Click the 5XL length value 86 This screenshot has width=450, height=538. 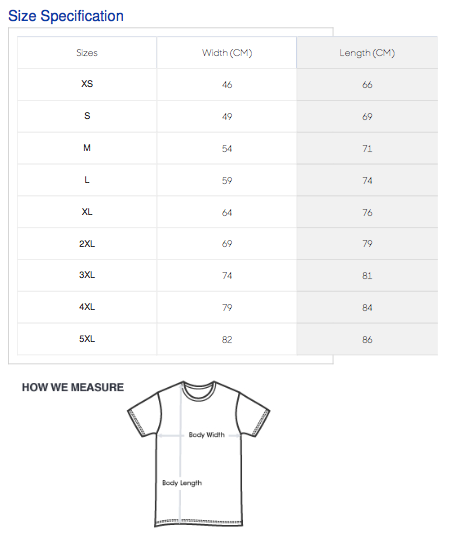(367, 340)
